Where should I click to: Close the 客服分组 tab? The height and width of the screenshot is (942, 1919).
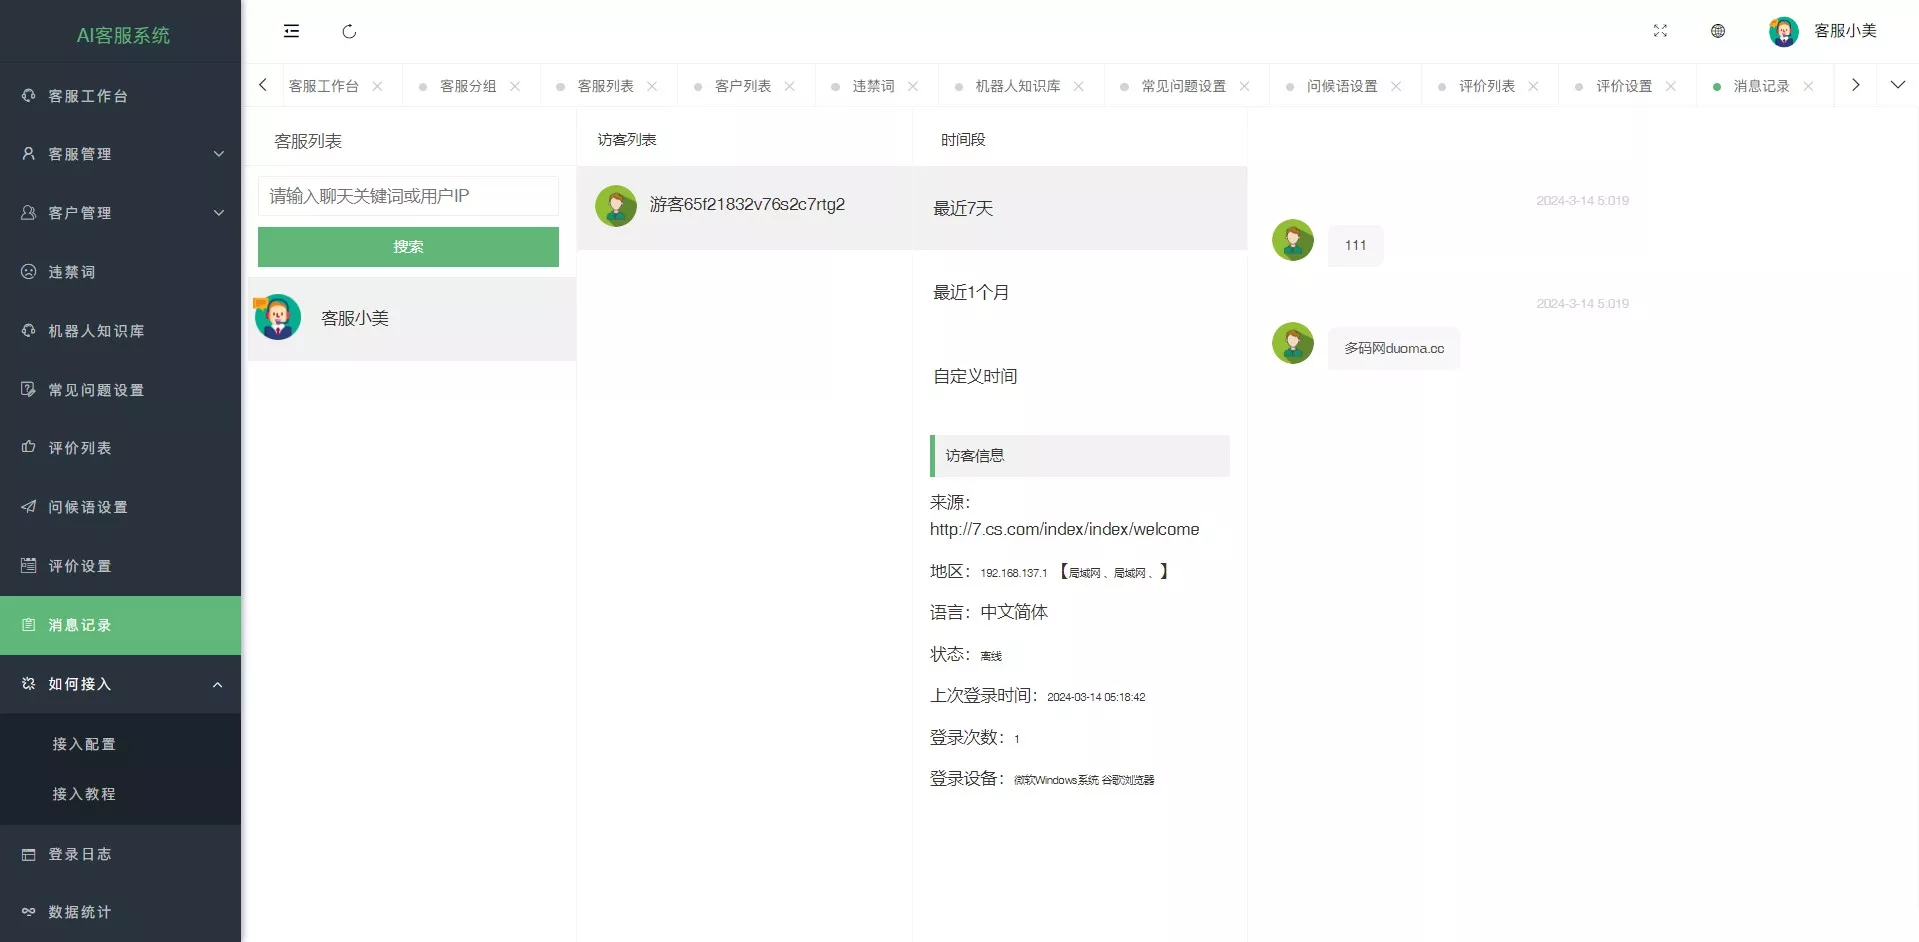pyautogui.click(x=515, y=86)
